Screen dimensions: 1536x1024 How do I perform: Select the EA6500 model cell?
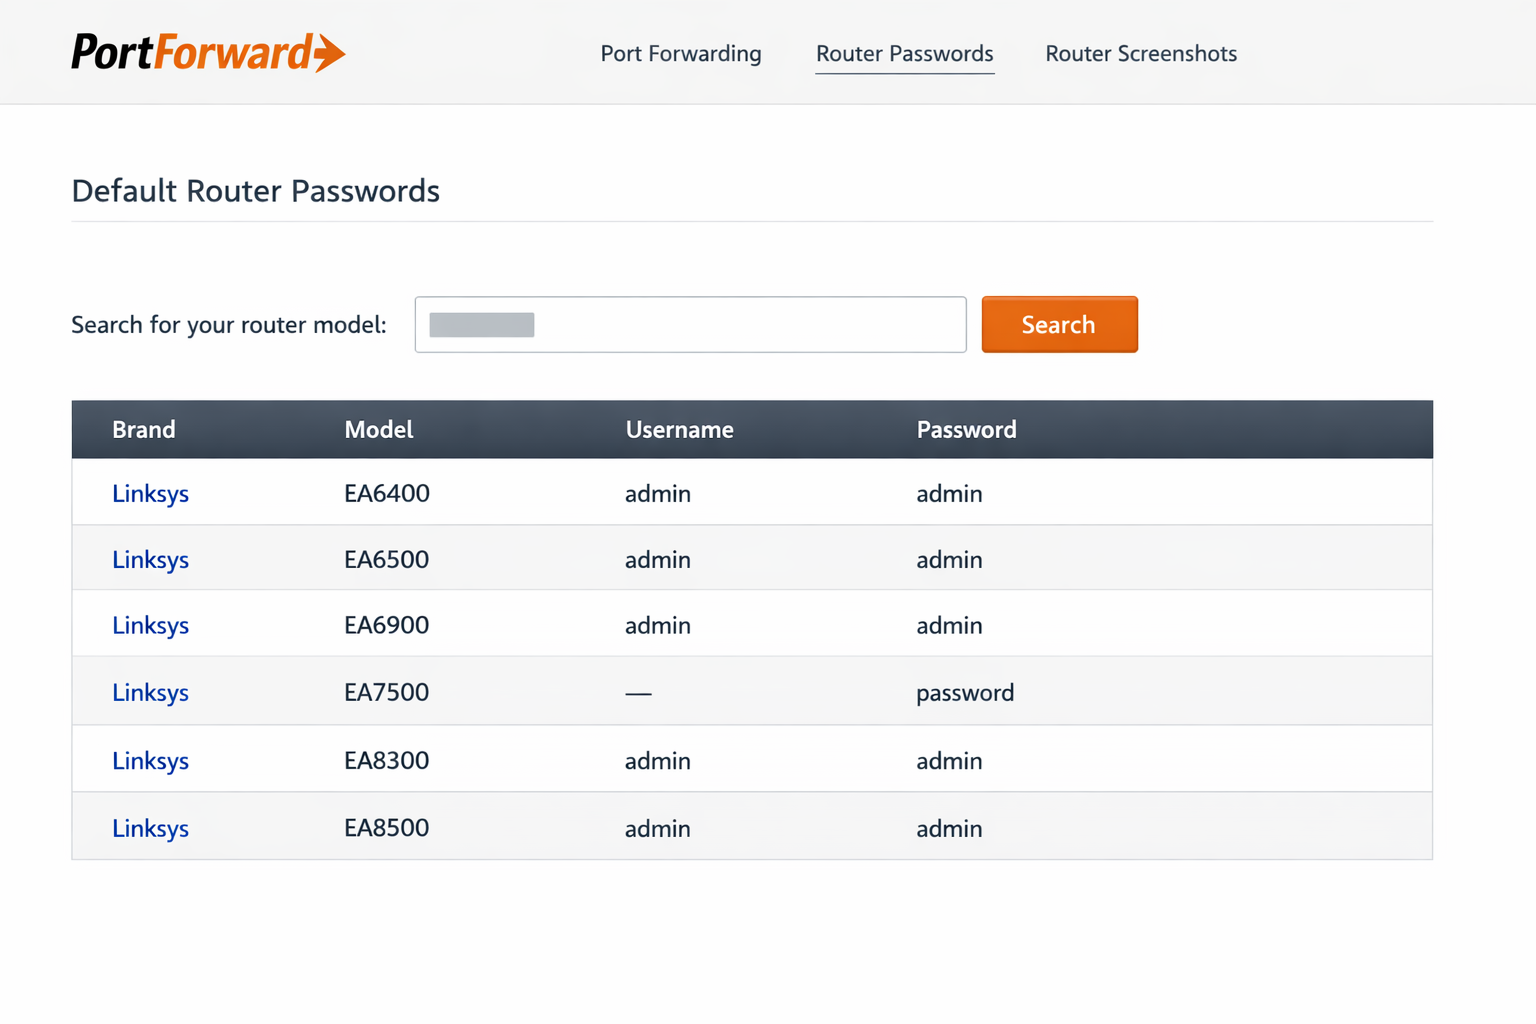[387, 559]
